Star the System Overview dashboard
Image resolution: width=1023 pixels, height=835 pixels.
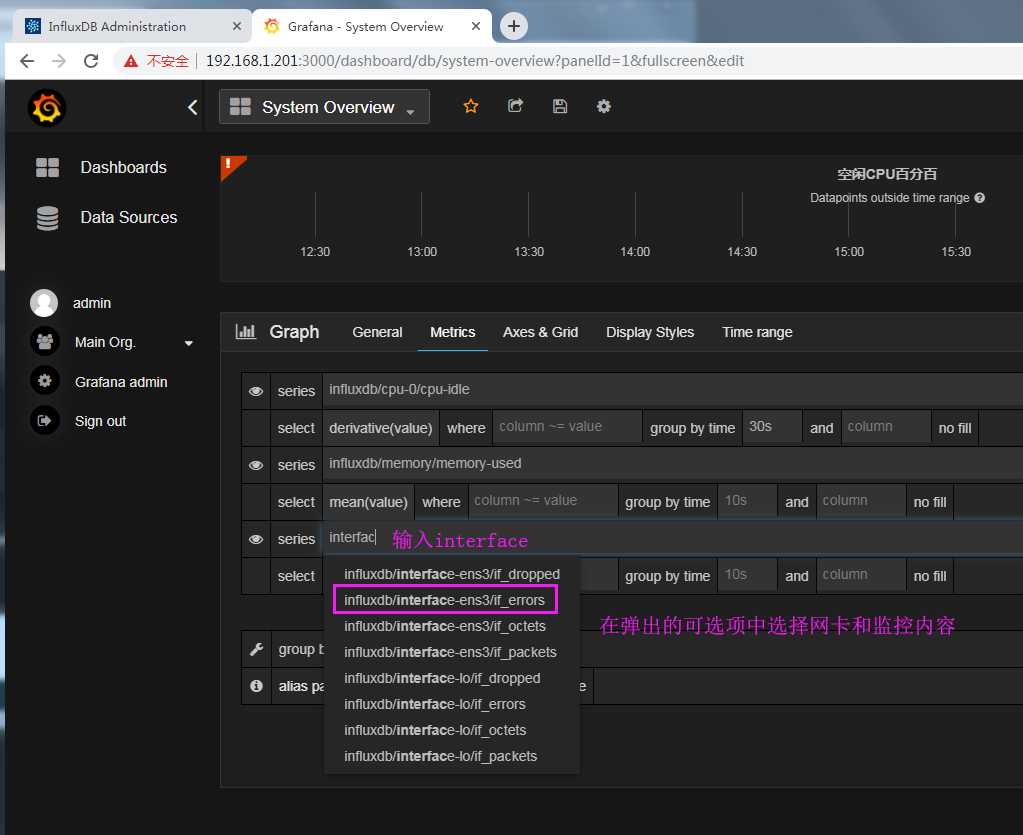click(x=471, y=106)
